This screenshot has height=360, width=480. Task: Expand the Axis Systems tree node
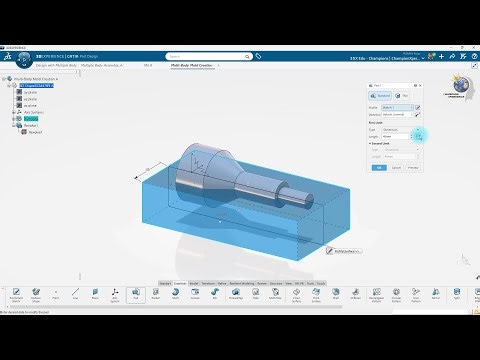[14, 112]
